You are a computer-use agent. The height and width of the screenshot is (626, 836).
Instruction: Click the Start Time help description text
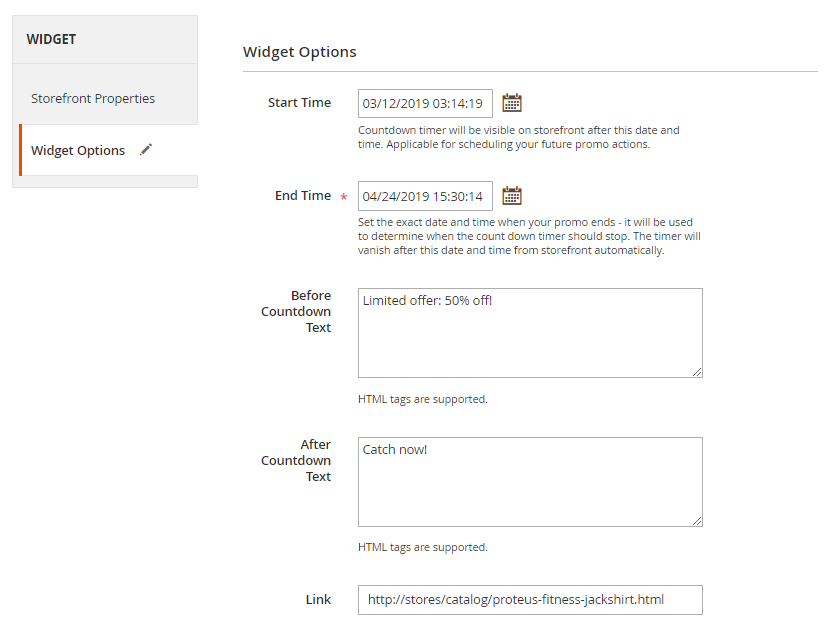pos(519,137)
